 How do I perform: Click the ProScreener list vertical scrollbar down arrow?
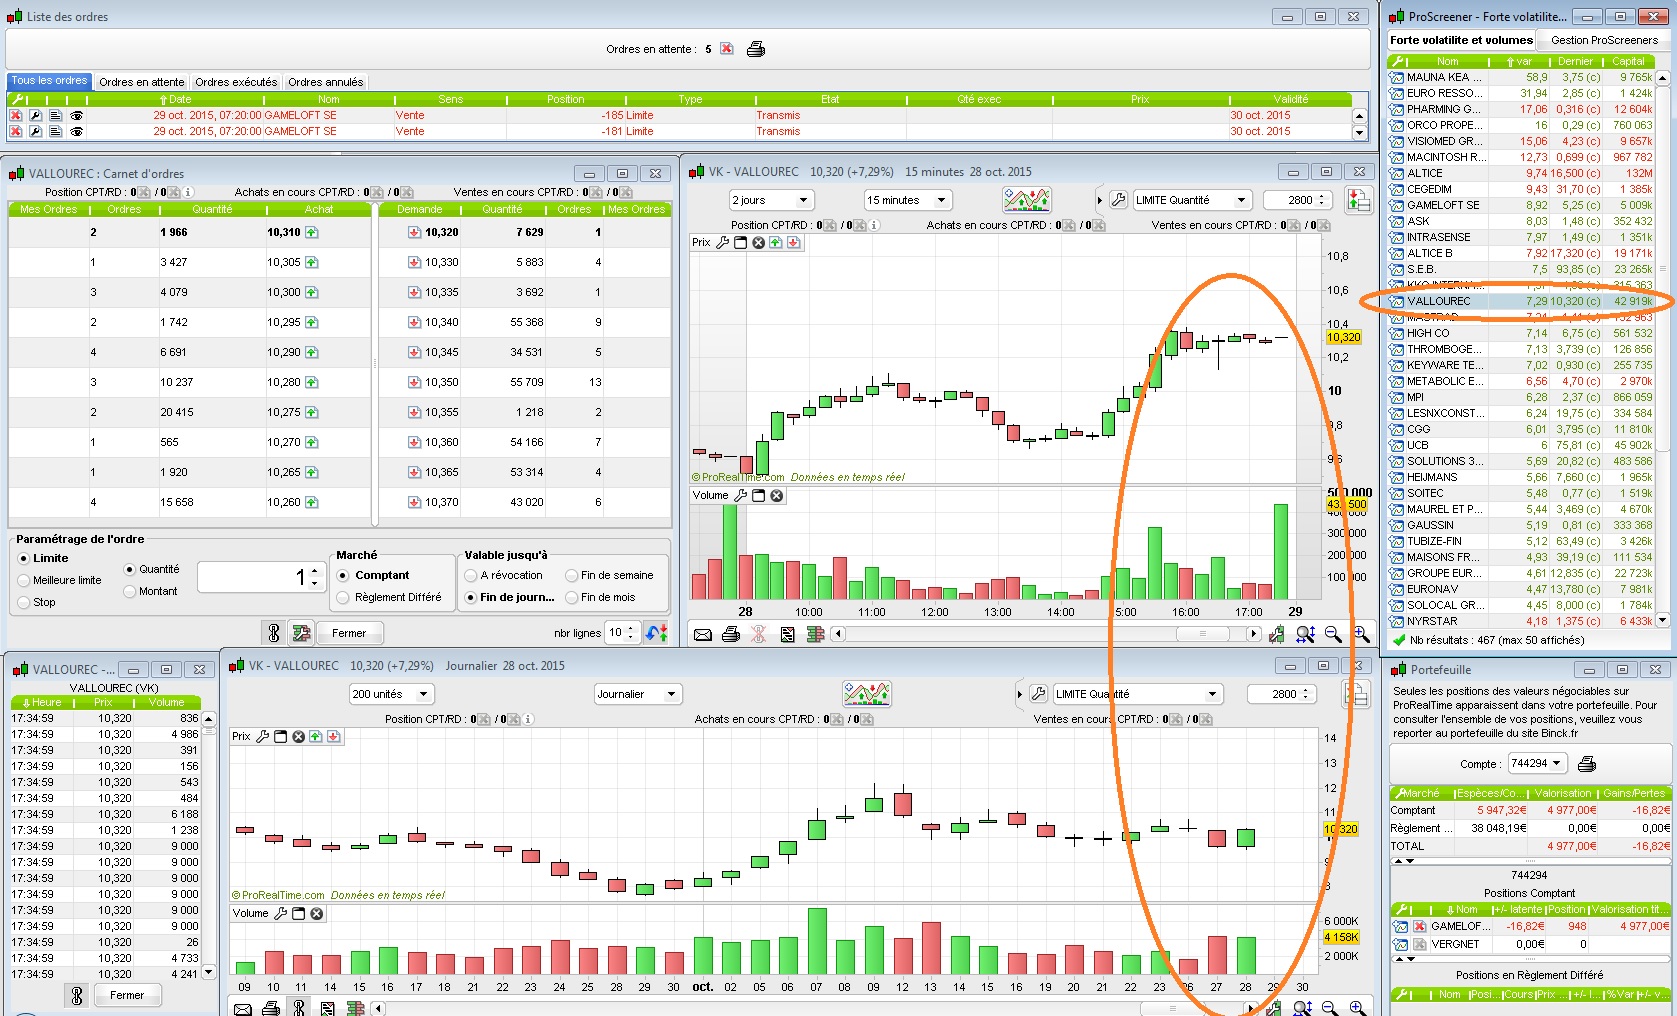tap(1663, 620)
